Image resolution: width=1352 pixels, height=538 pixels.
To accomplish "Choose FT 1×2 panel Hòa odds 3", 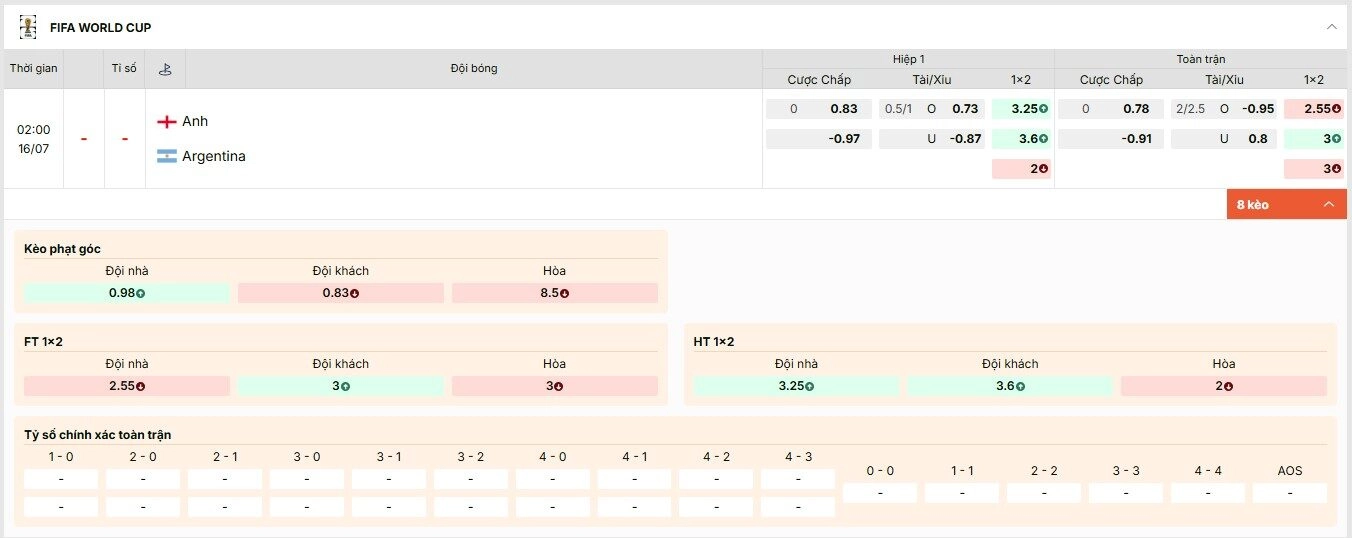I will pyautogui.click(x=555, y=386).
